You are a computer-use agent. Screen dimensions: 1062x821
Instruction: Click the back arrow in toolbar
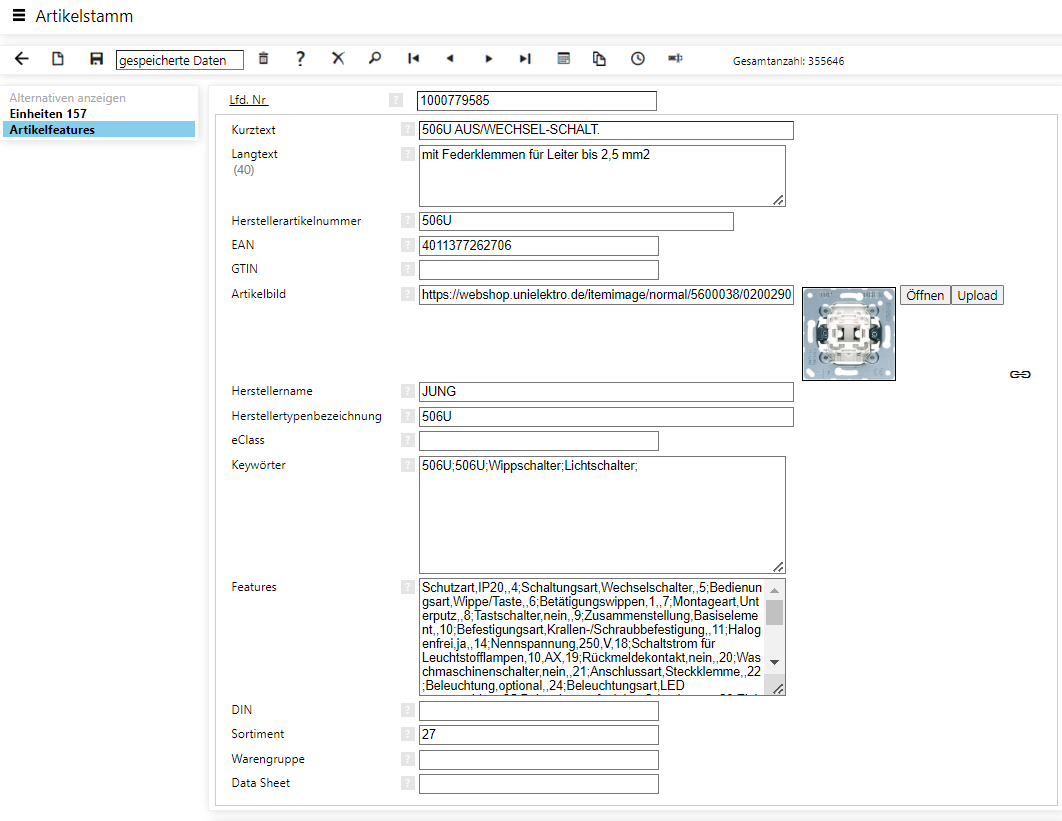pyautogui.click(x=21, y=59)
